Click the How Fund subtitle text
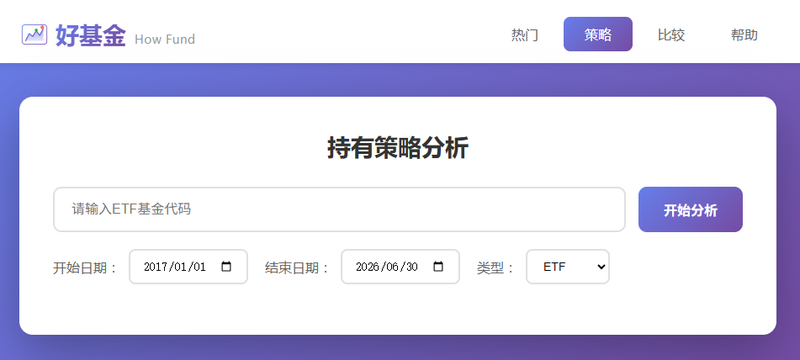The height and width of the screenshot is (360, 800). pyautogui.click(x=165, y=39)
